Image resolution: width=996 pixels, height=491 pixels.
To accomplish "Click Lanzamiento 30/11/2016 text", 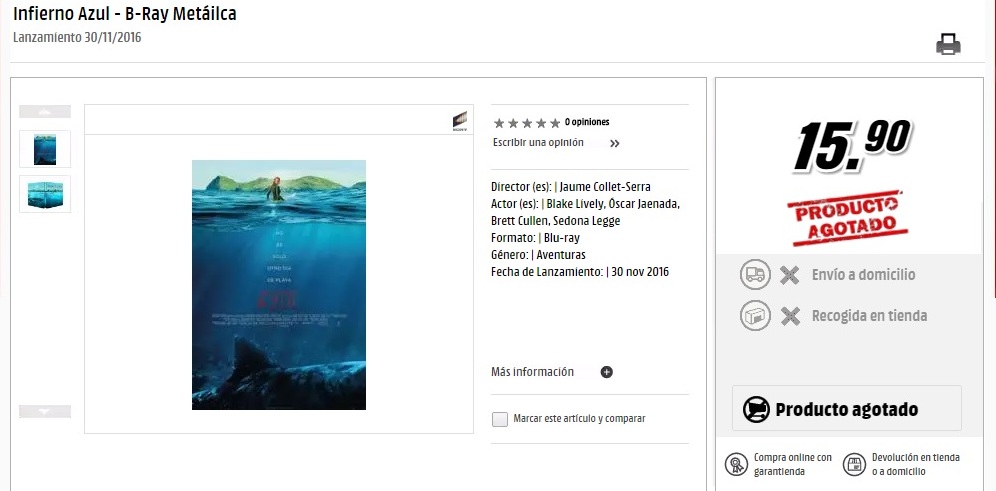I will 77,37.
